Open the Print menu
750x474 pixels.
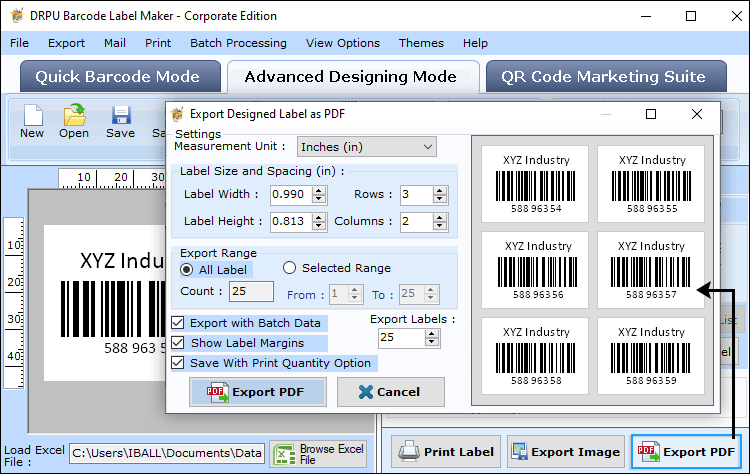click(158, 43)
